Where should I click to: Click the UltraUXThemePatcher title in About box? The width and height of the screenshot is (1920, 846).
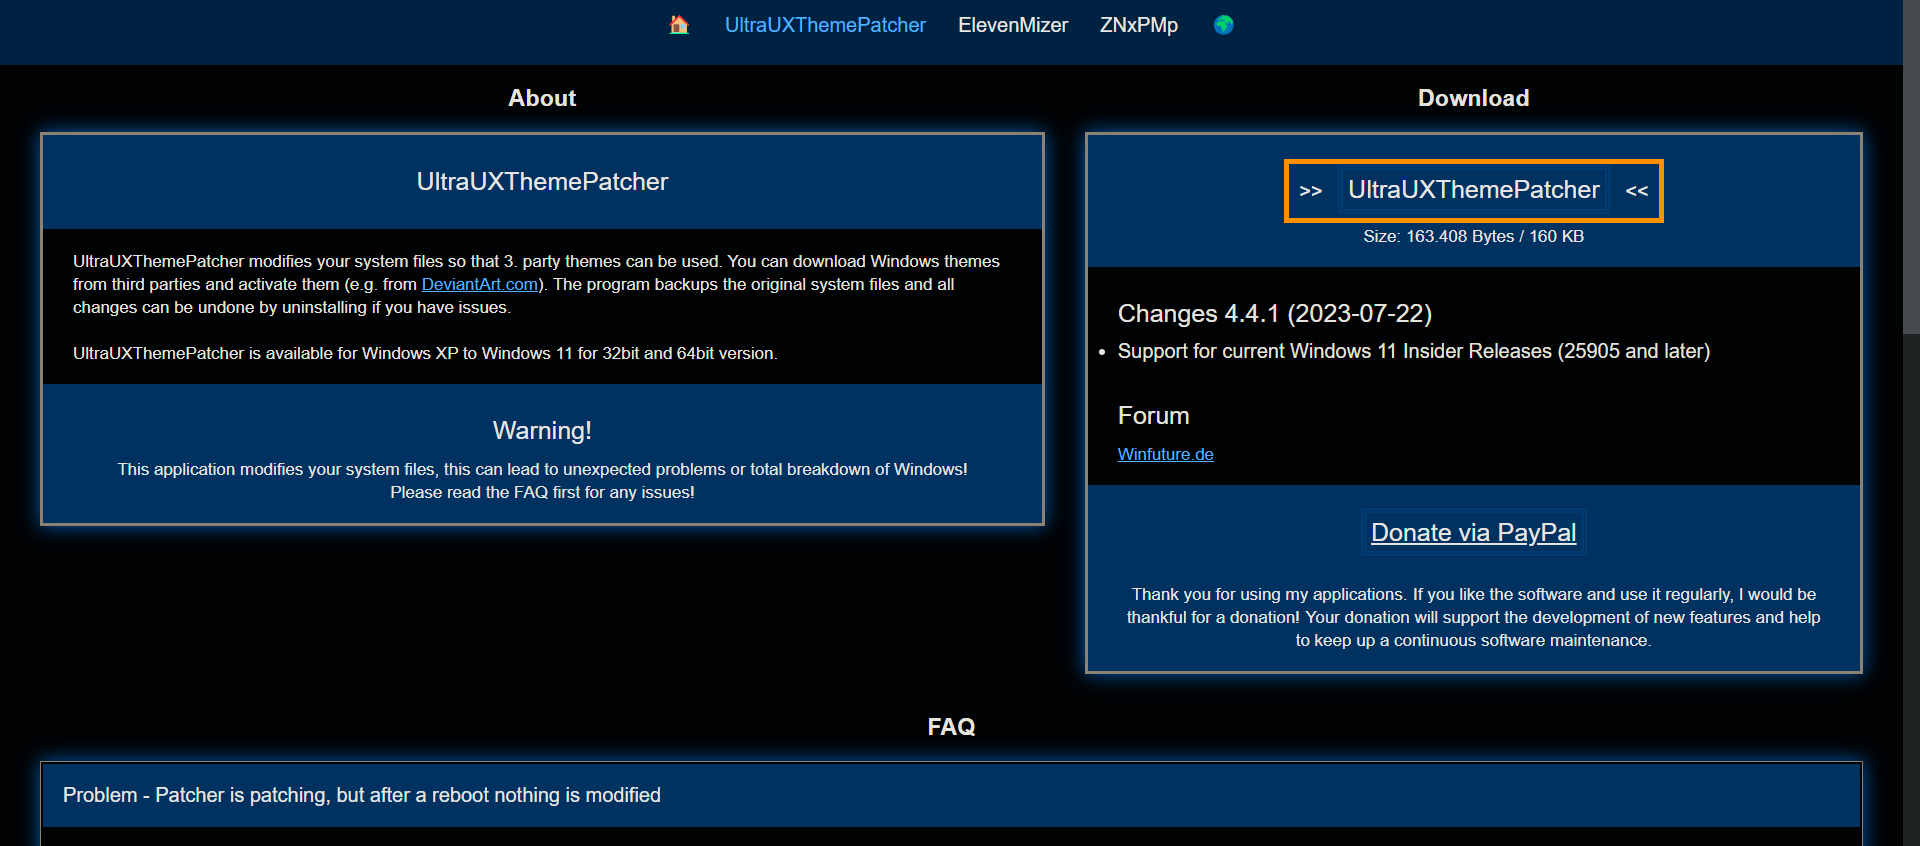[542, 182]
